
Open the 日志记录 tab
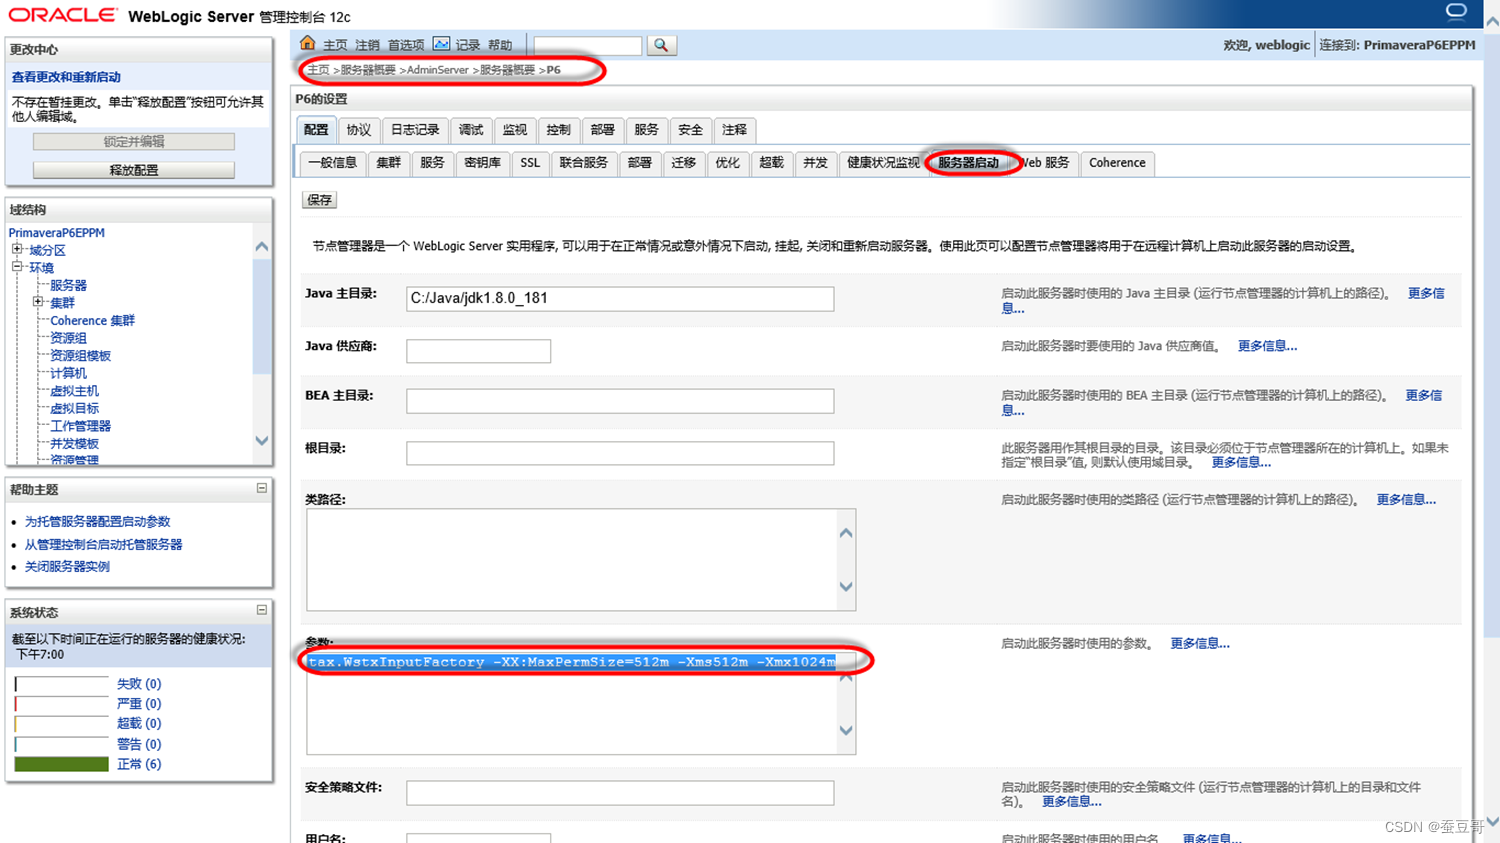(x=415, y=130)
